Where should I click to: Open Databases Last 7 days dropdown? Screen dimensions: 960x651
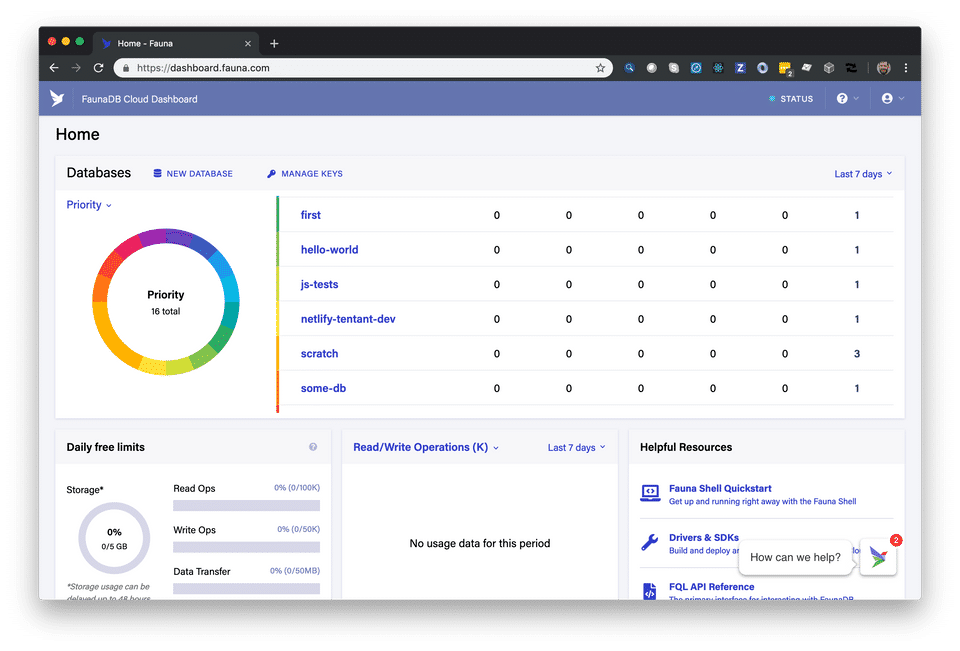coord(863,174)
